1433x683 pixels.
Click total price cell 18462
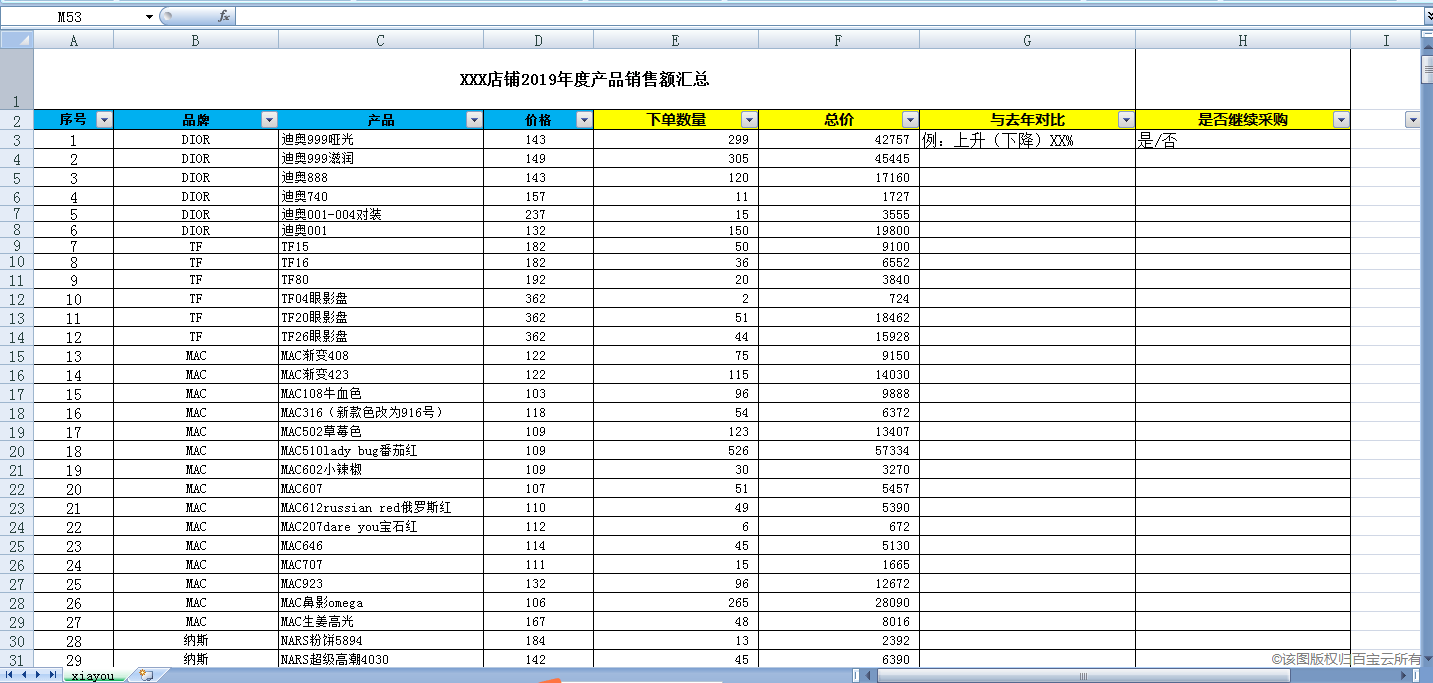tap(839, 318)
